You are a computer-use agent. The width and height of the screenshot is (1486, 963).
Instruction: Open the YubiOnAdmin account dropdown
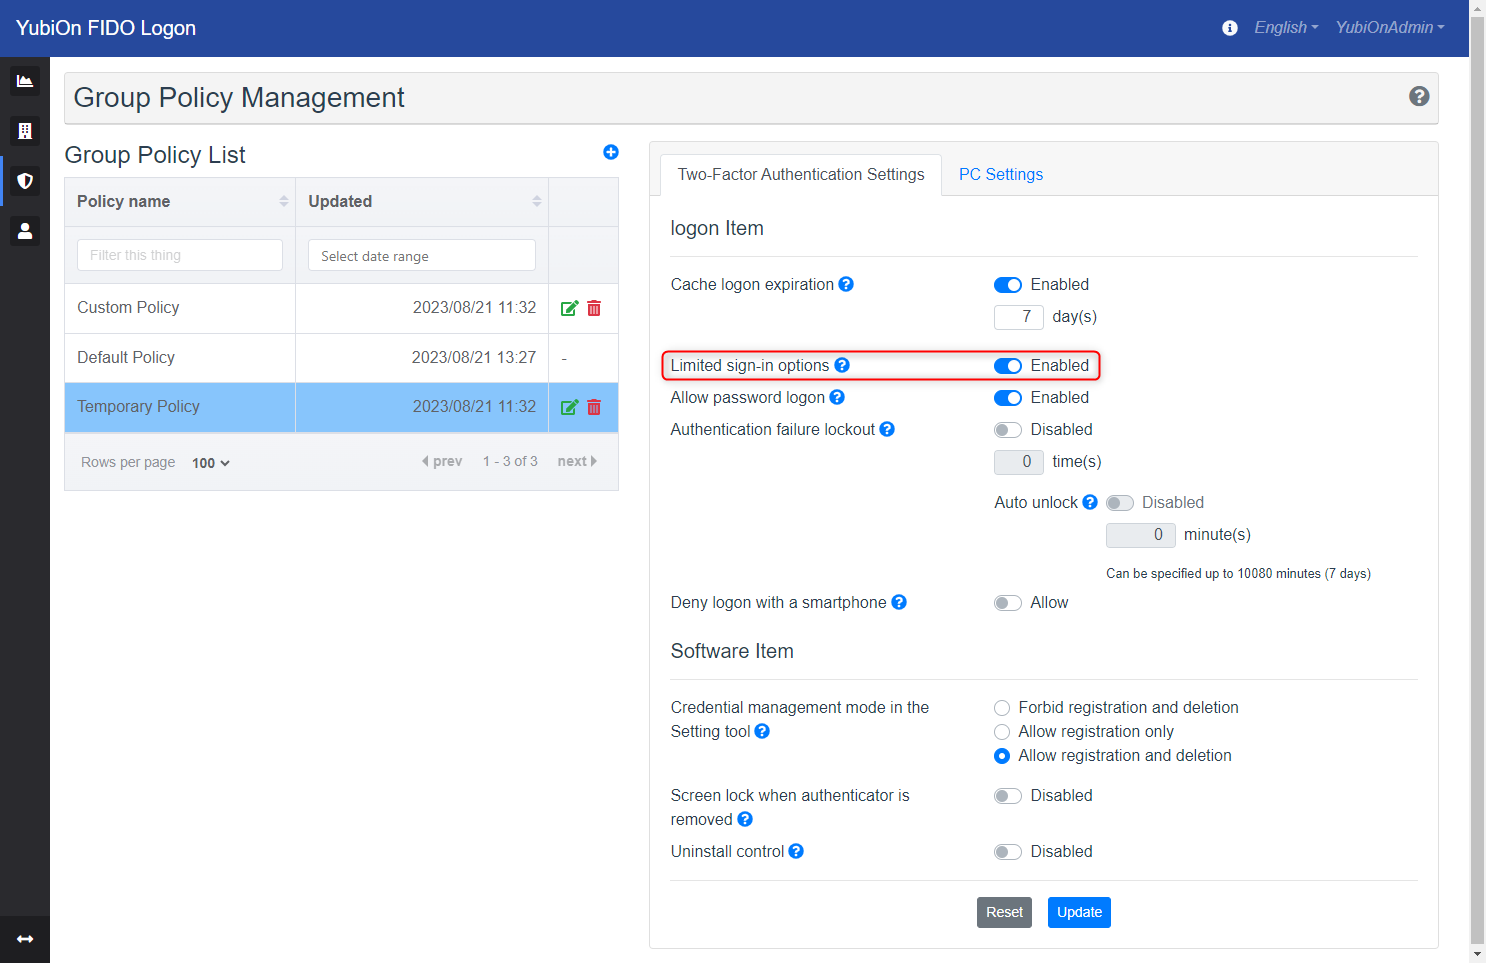(x=1390, y=28)
